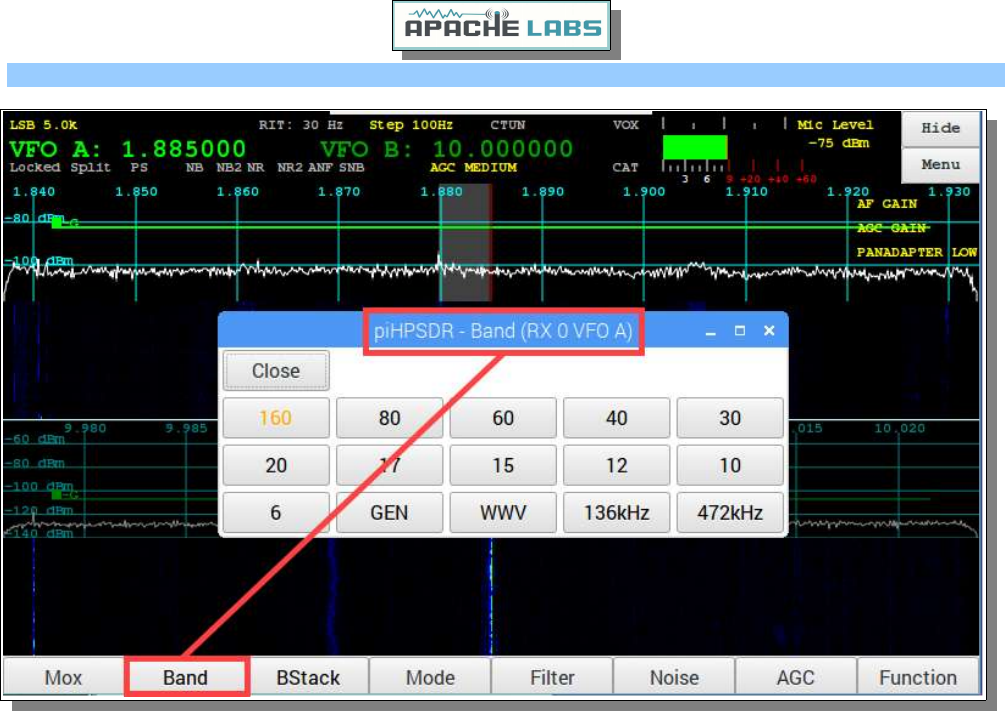The image size is (1005, 711).
Task: Tune to the WWV band
Action: [x=502, y=513]
